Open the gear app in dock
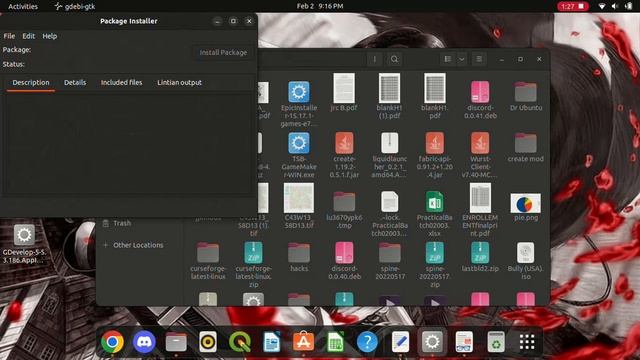Image resolution: width=640 pixels, height=360 pixels. (432, 342)
